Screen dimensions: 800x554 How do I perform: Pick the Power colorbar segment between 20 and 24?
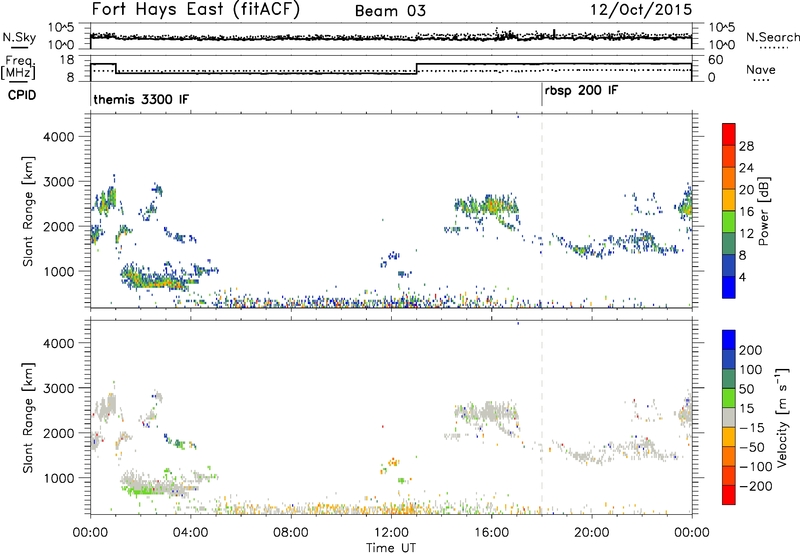pos(729,178)
